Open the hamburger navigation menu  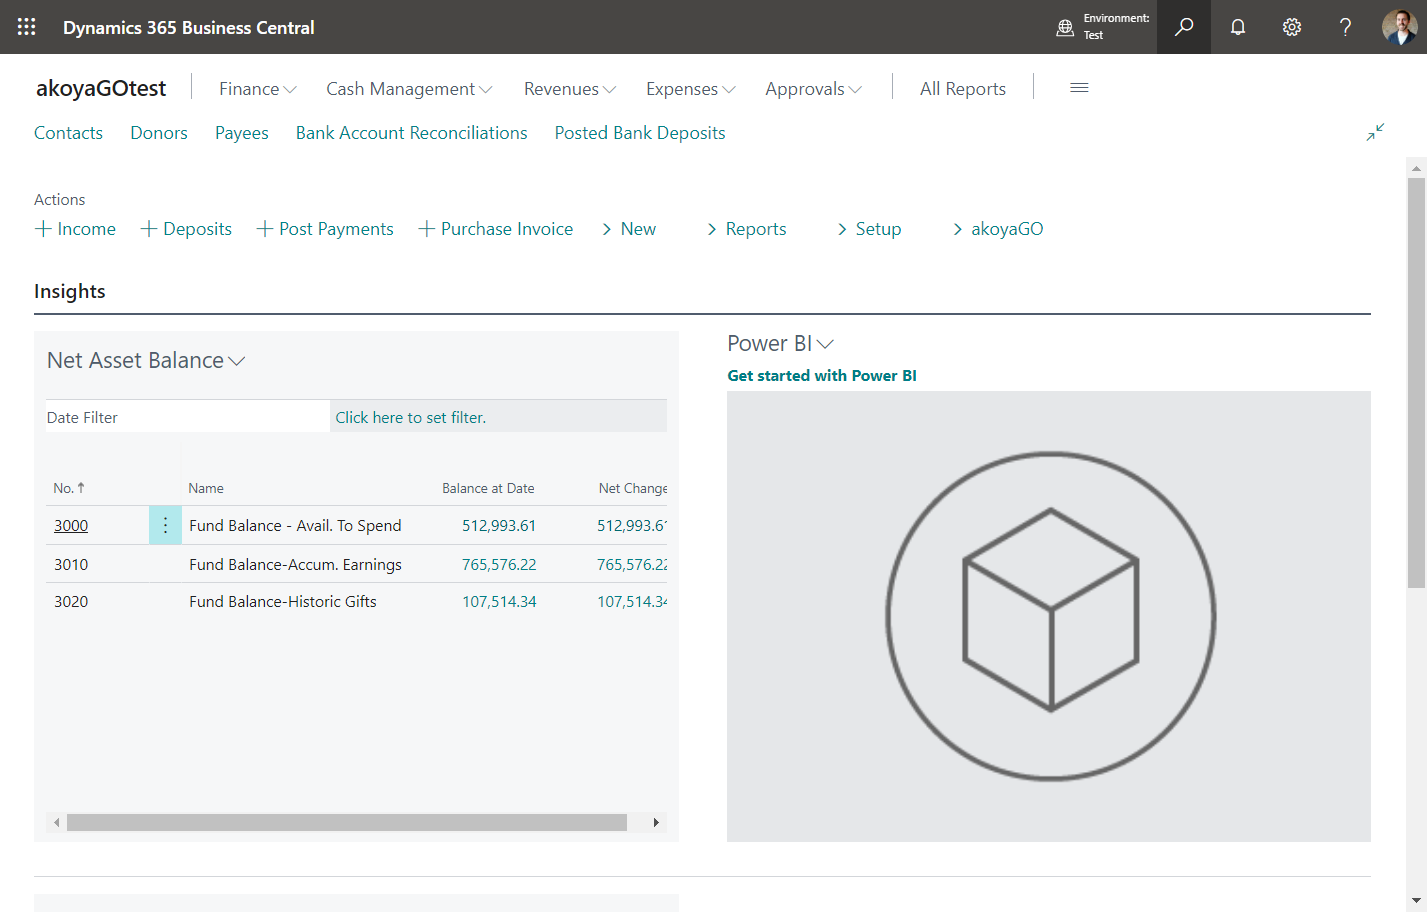point(1079,88)
